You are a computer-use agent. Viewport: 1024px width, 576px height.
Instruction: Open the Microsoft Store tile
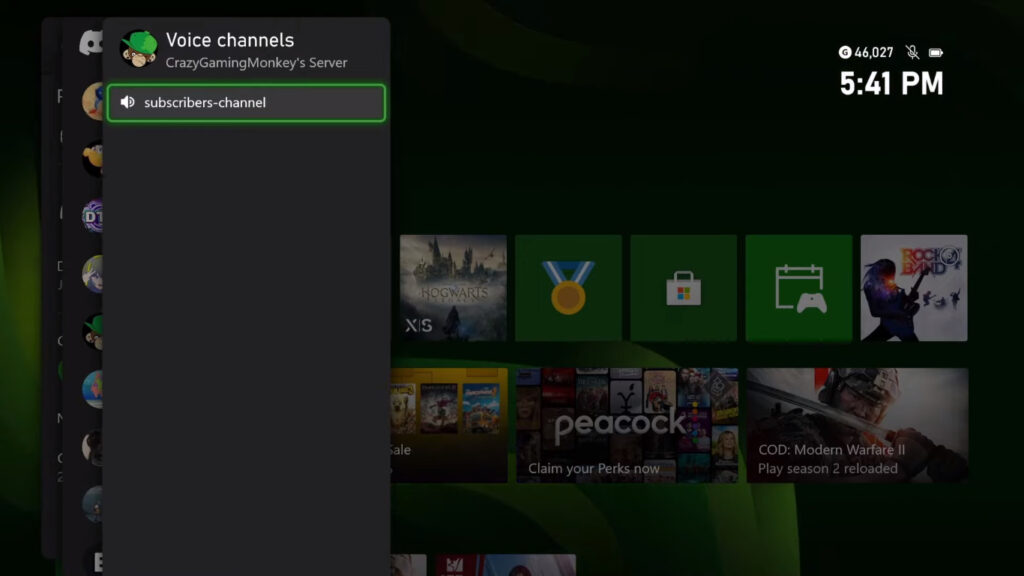coord(683,287)
